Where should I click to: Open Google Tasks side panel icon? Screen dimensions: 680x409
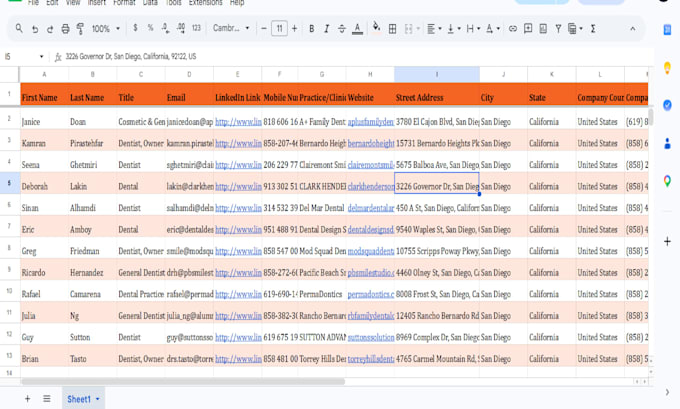[x=667, y=105]
